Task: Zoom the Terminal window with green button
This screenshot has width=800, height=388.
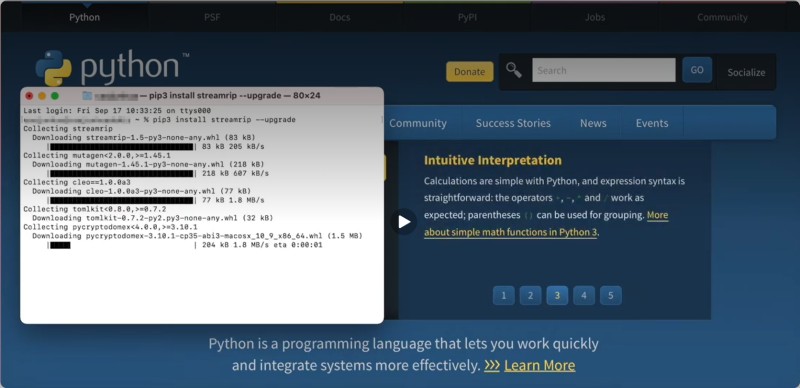Action: [55, 95]
